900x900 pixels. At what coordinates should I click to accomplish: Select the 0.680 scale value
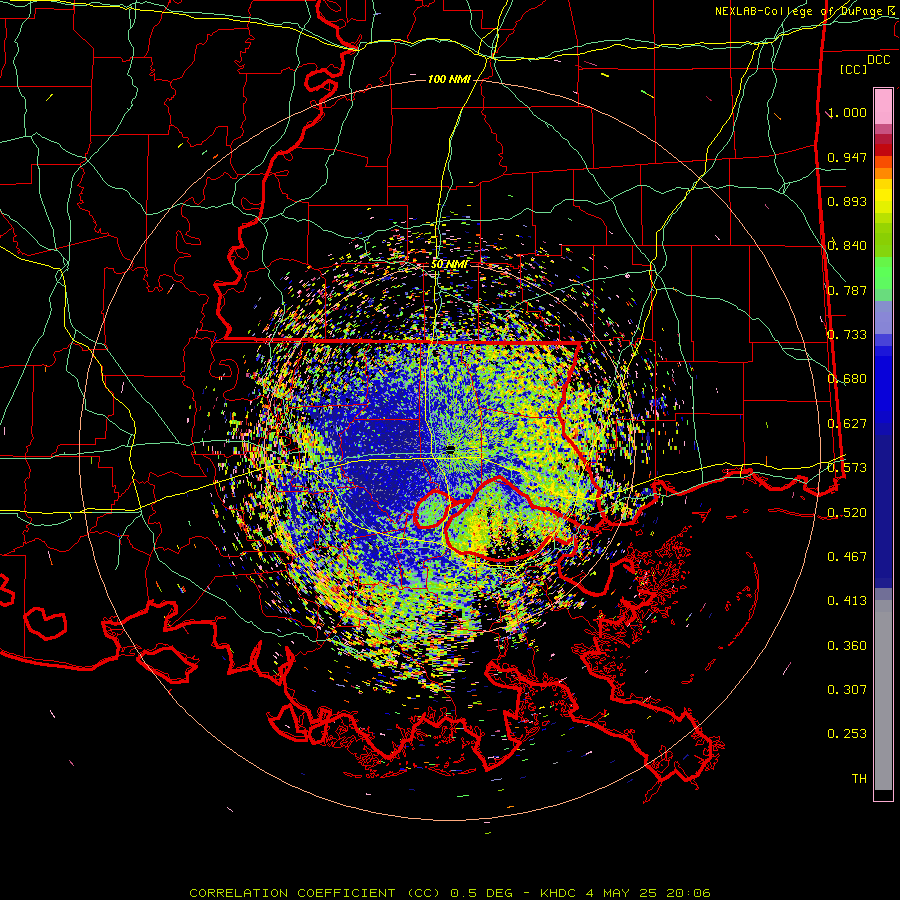847,379
